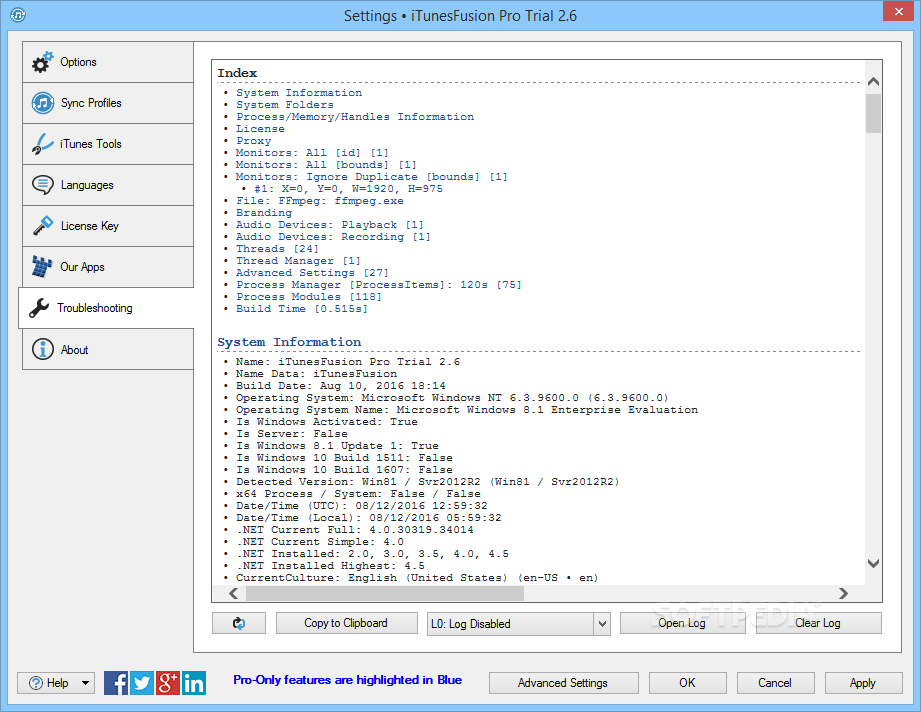The height and width of the screenshot is (712, 921).
Task: Jump to System Information index link
Action: point(299,93)
